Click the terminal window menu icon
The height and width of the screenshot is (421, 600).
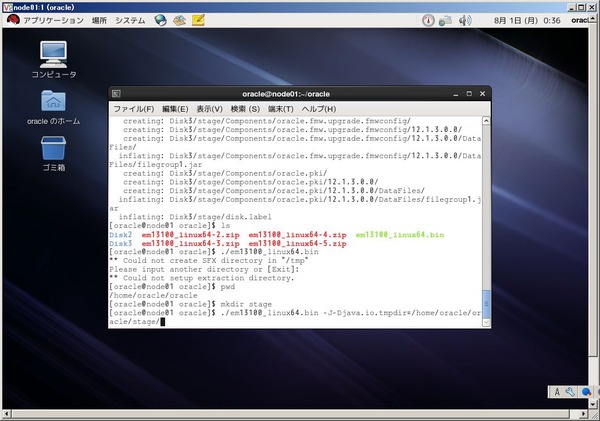point(116,94)
